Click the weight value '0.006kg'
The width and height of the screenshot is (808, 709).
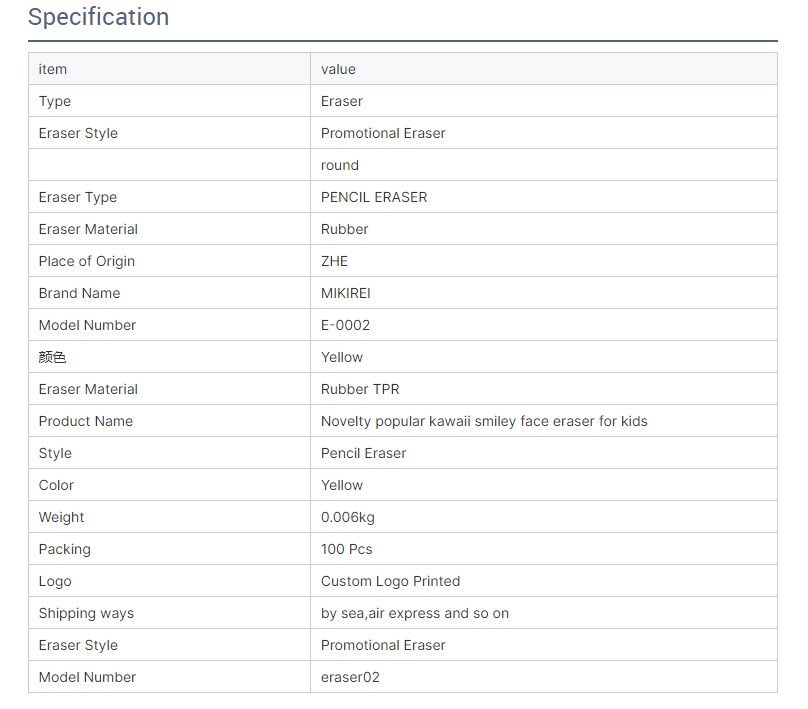[x=347, y=517]
